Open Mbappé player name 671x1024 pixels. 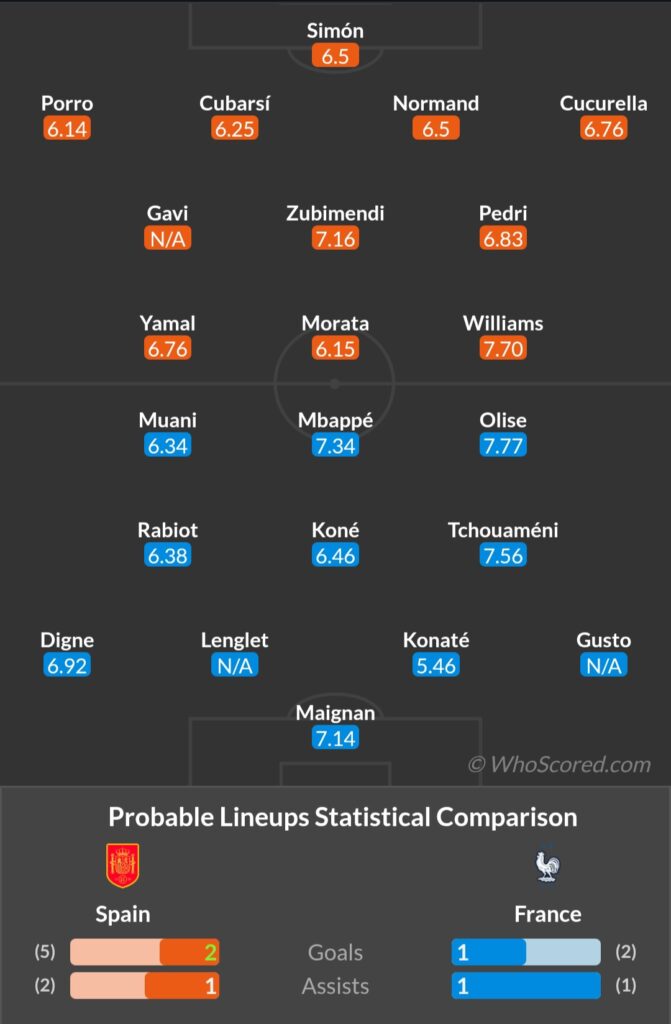335,421
